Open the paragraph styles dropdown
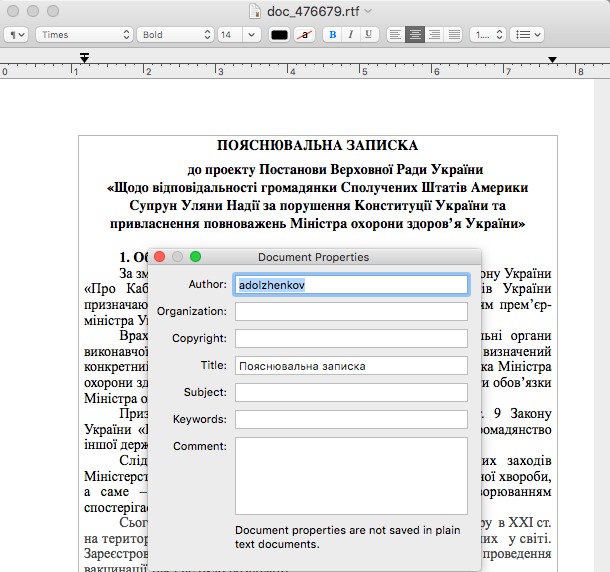This screenshot has width=610, height=572. pyautogui.click(x=17, y=34)
